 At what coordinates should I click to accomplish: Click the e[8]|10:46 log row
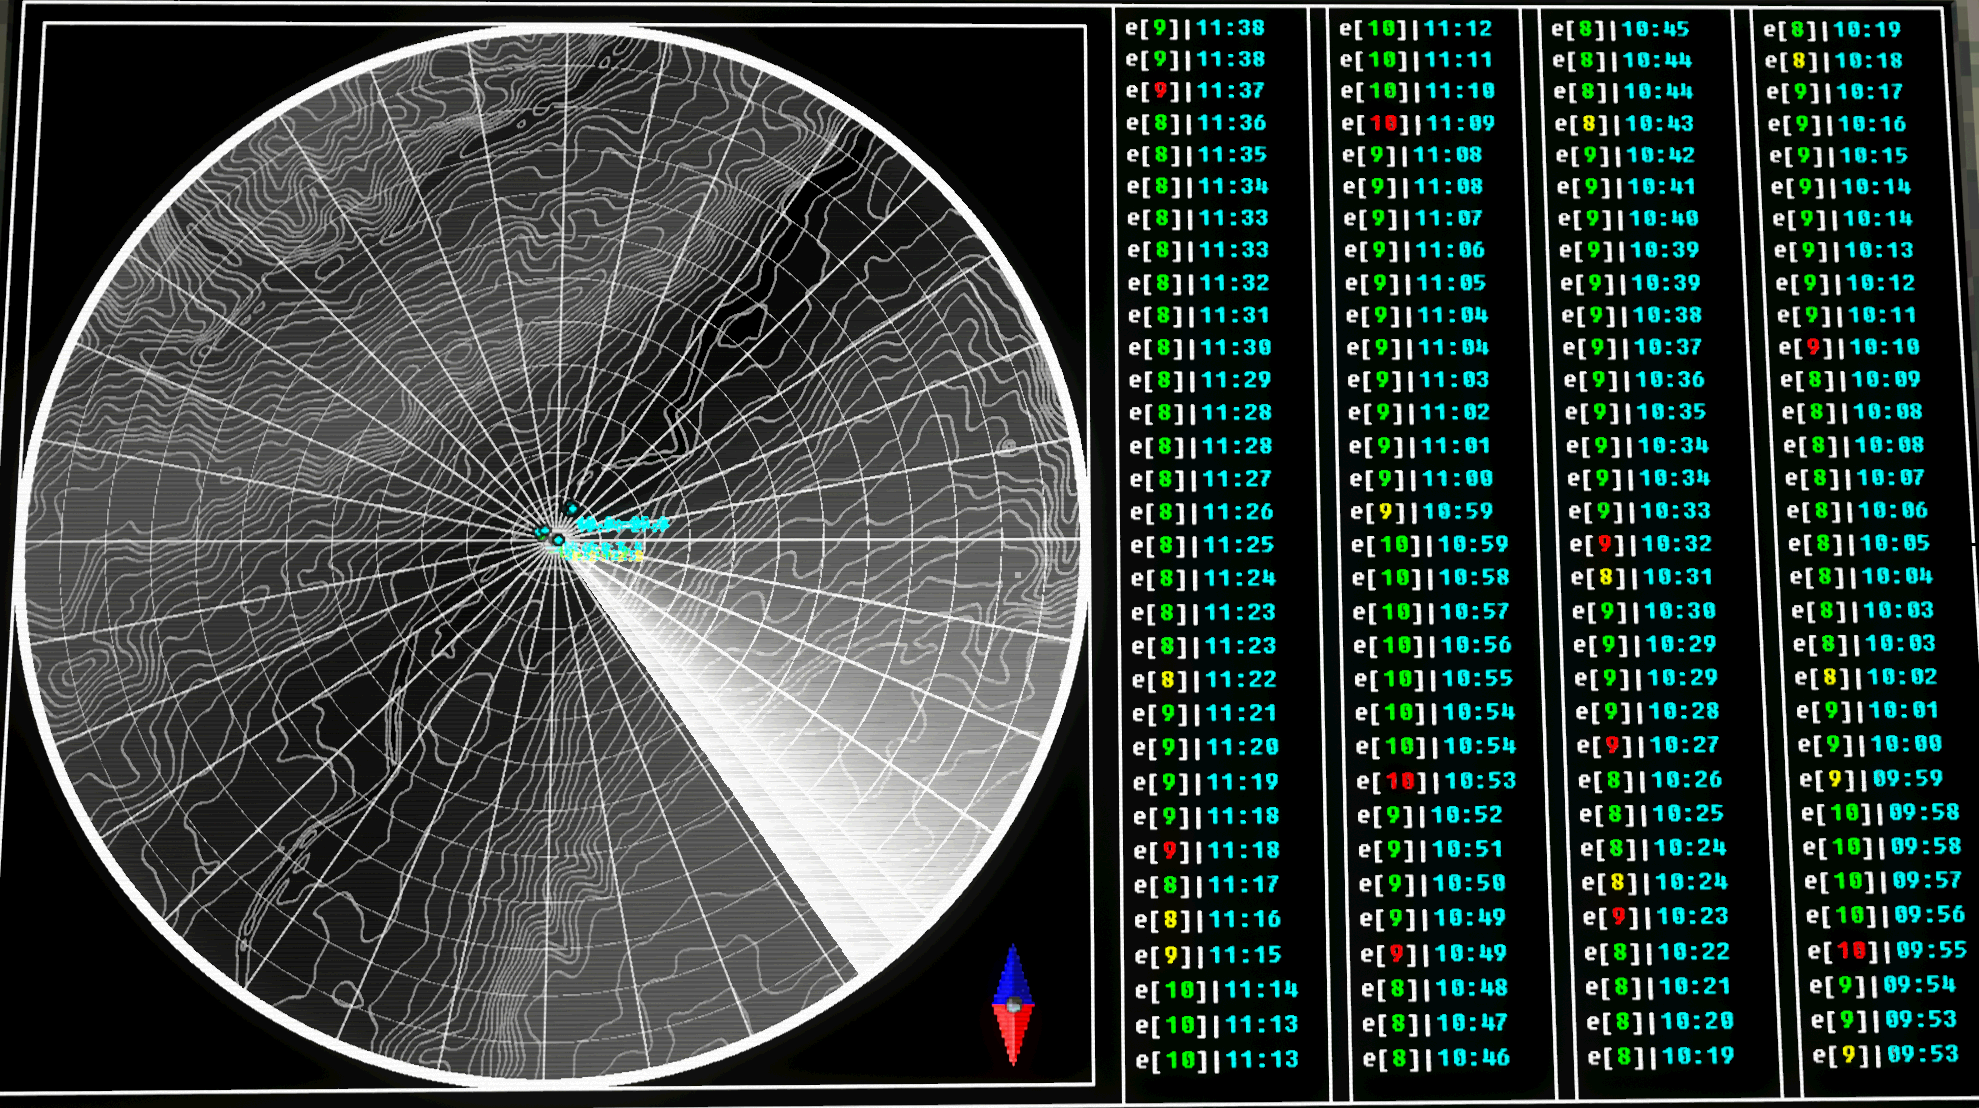(1436, 1058)
